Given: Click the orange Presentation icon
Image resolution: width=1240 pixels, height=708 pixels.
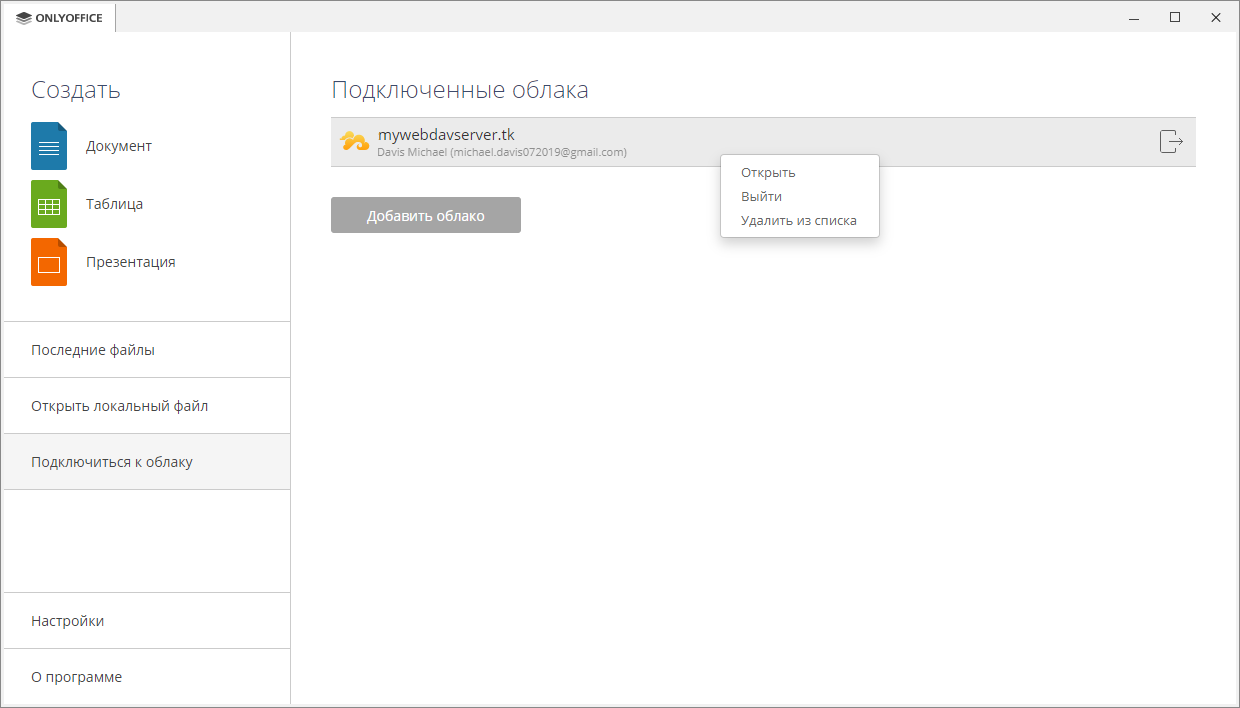Looking at the screenshot, I should (49, 262).
